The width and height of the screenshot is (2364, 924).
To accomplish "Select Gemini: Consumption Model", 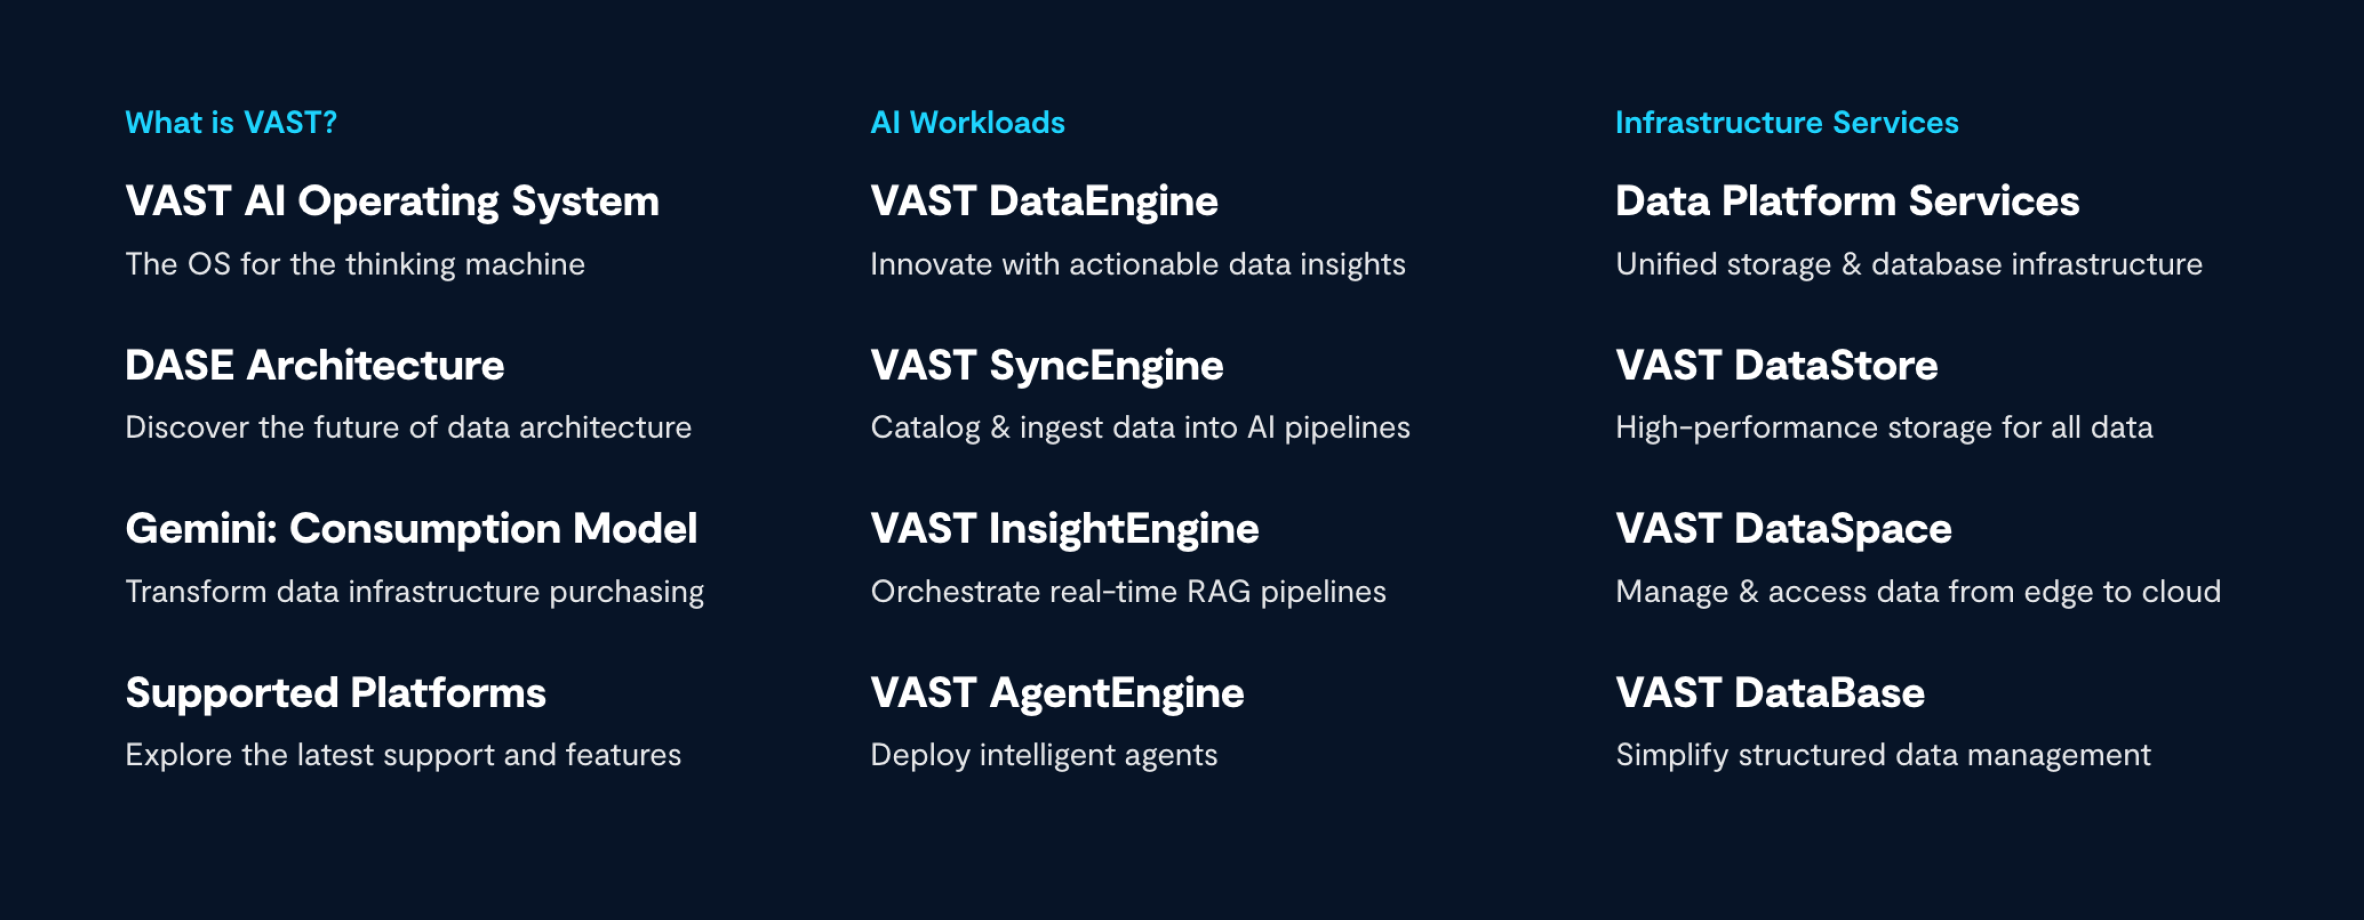I will tap(411, 530).
